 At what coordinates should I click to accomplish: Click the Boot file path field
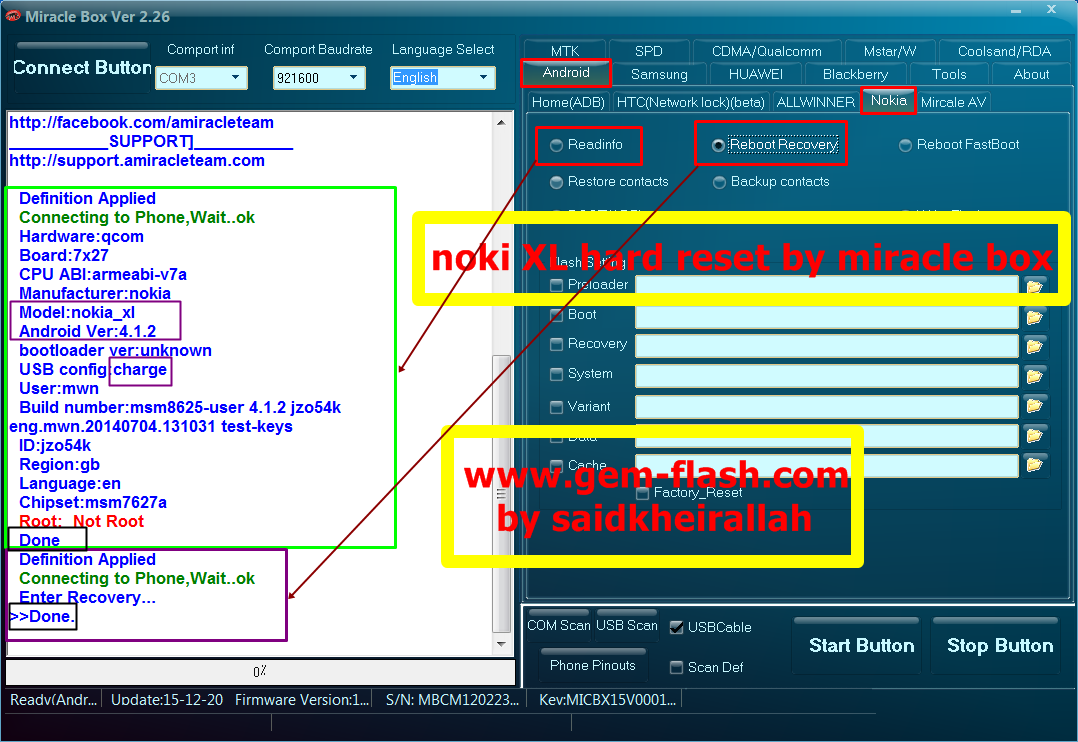click(x=826, y=317)
